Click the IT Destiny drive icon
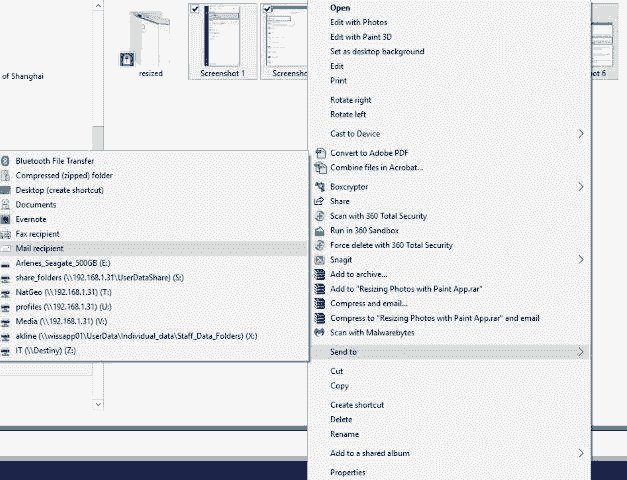627x480 pixels. 5,352
